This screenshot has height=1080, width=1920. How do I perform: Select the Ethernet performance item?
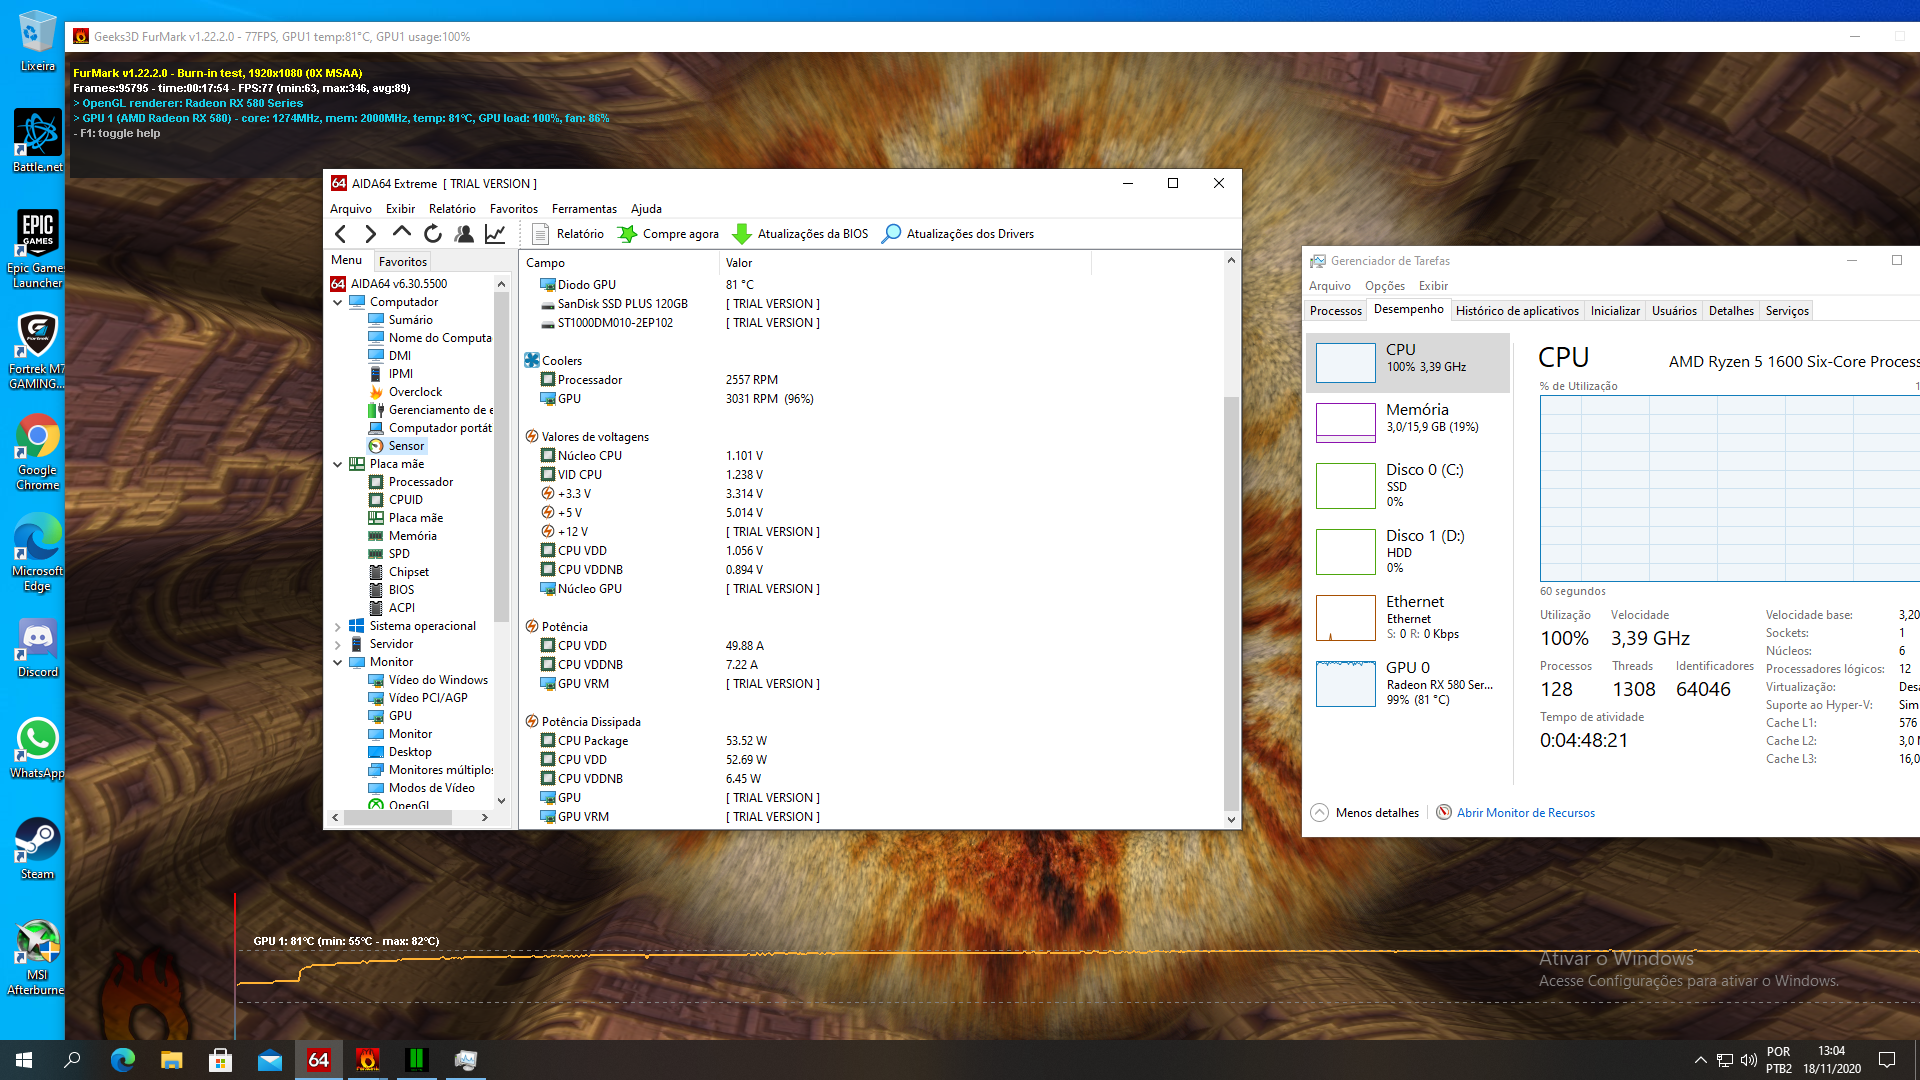(x=1407, y=617)
